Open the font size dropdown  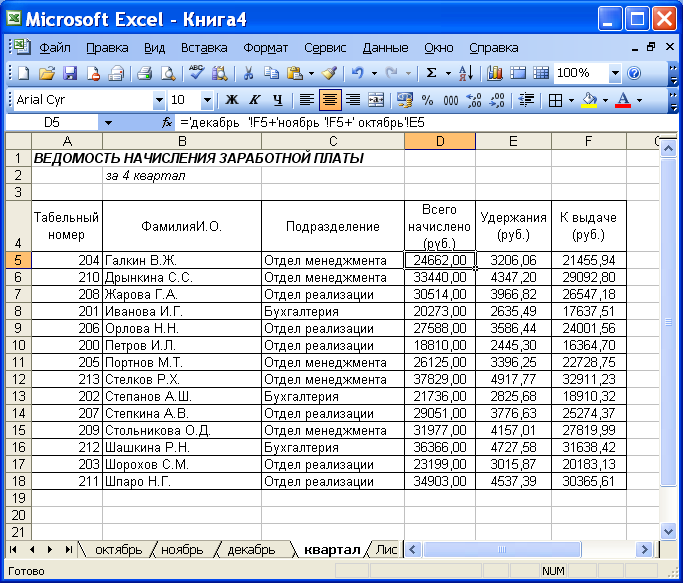207,101
